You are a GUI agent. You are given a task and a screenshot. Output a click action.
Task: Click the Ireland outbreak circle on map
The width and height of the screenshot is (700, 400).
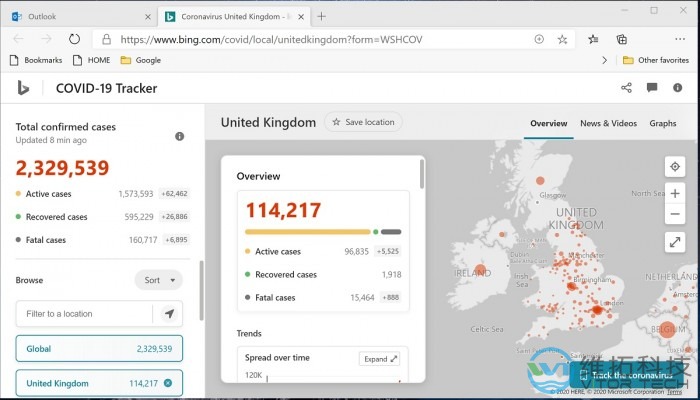(x=480, y=271)
